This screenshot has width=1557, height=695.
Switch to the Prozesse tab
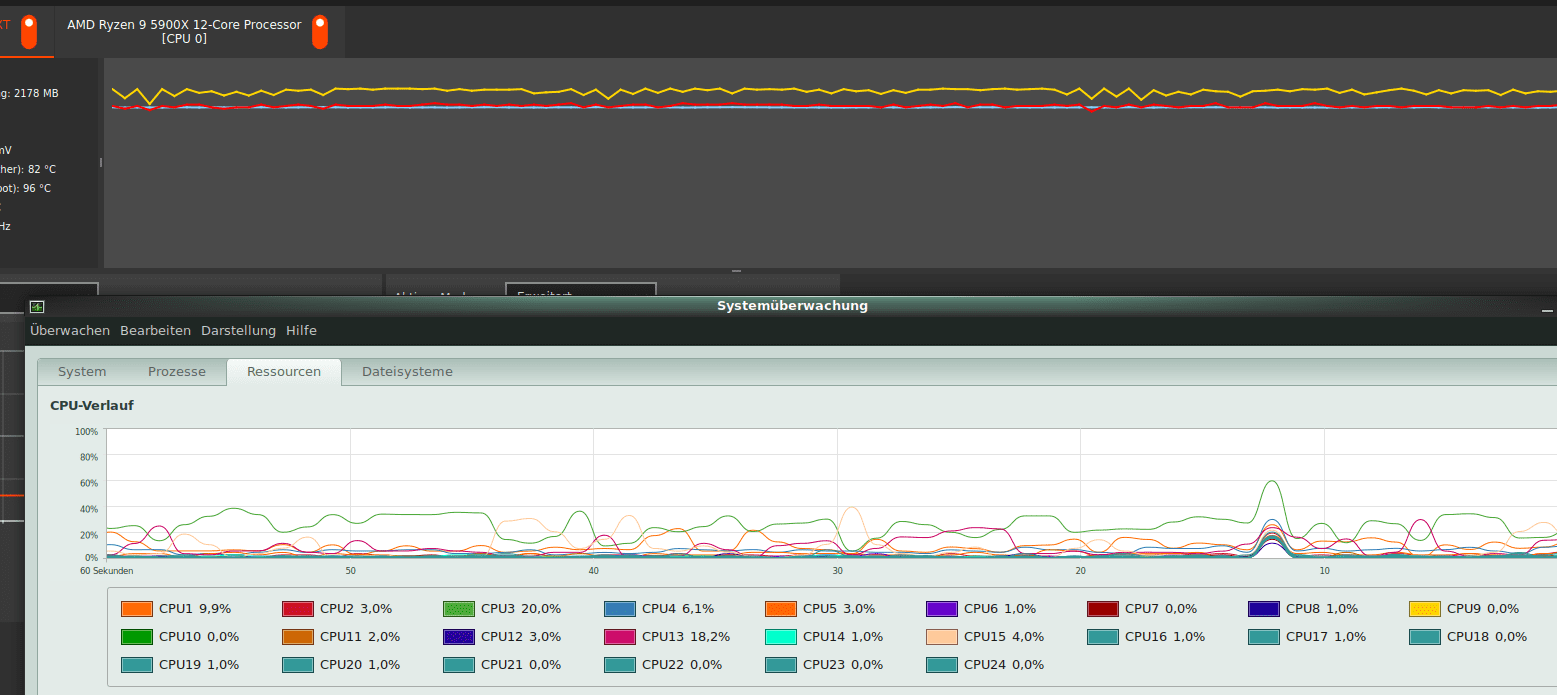177,372
